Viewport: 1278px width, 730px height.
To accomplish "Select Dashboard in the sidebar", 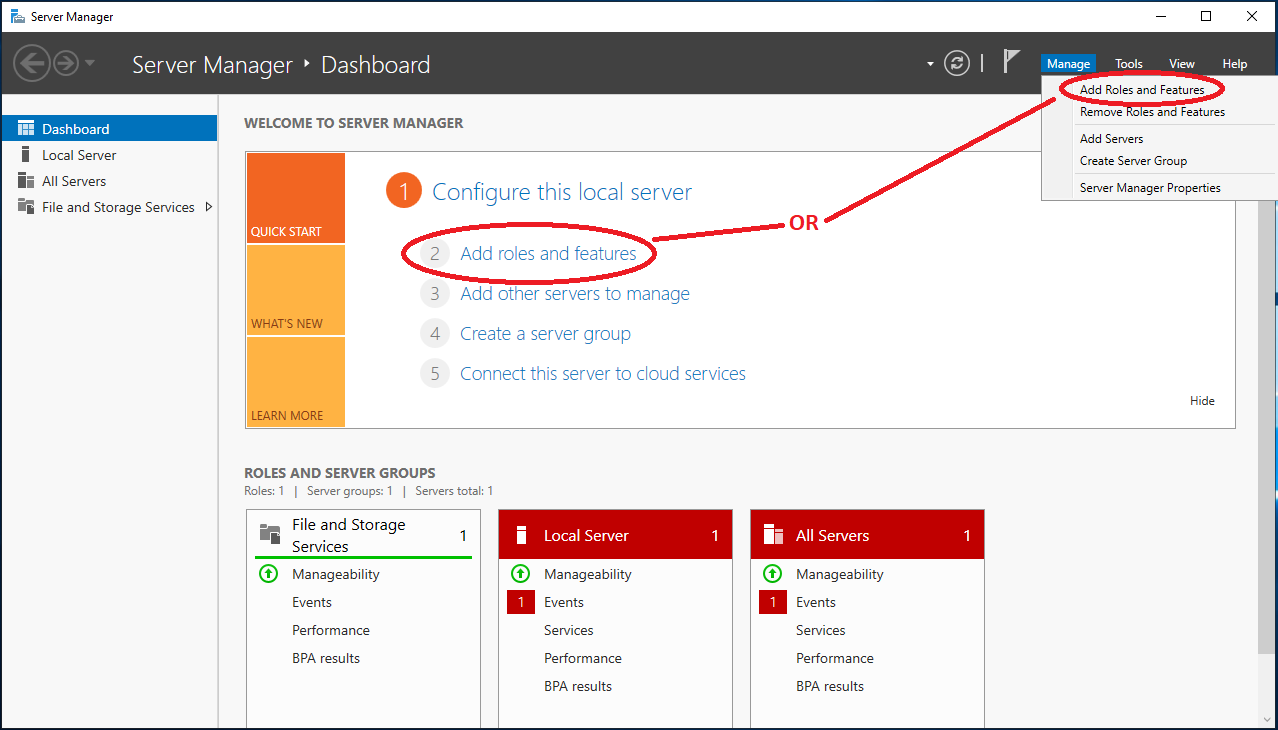I will [109, 128].
